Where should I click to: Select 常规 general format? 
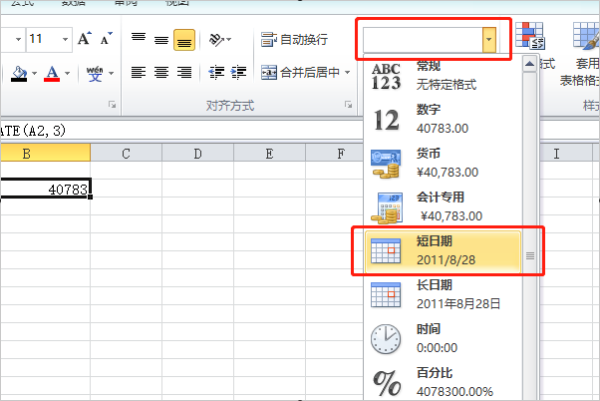coord(443,75)
